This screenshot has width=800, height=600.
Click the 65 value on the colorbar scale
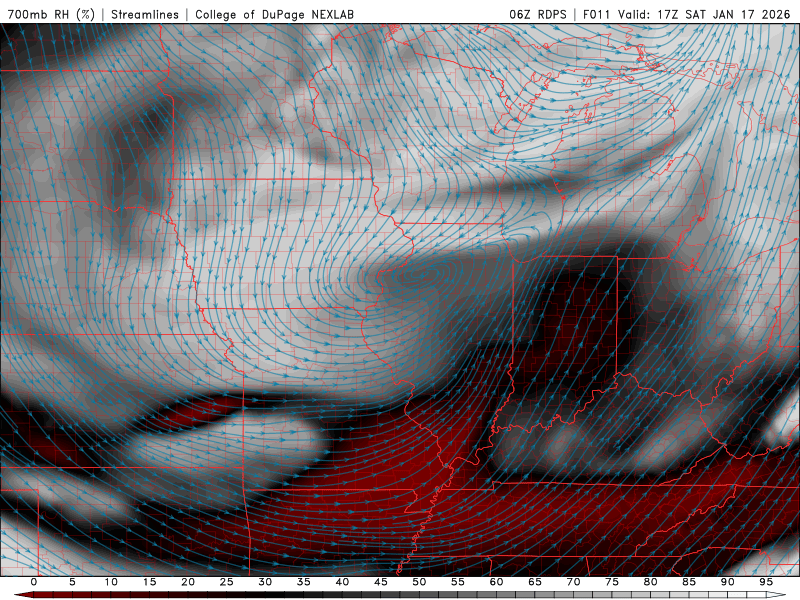[x=535, y=582]
